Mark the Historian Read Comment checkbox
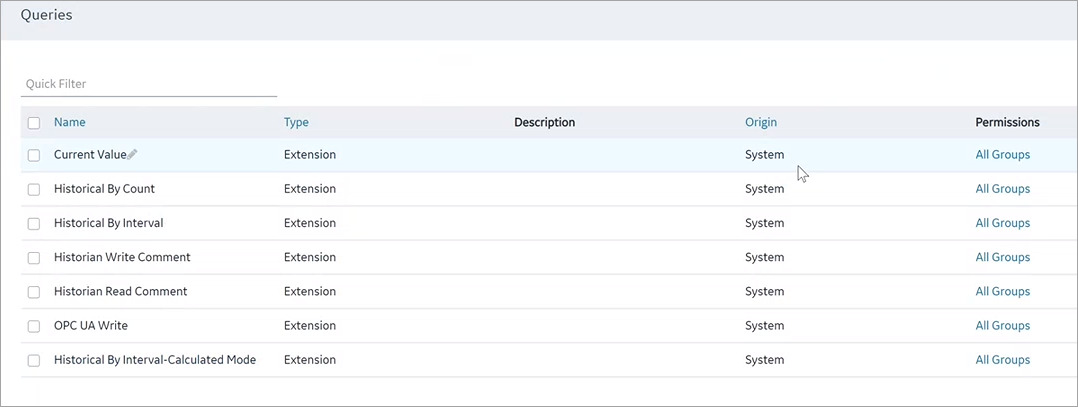Viewport: 1078px width, 407px height. point(34,292)
